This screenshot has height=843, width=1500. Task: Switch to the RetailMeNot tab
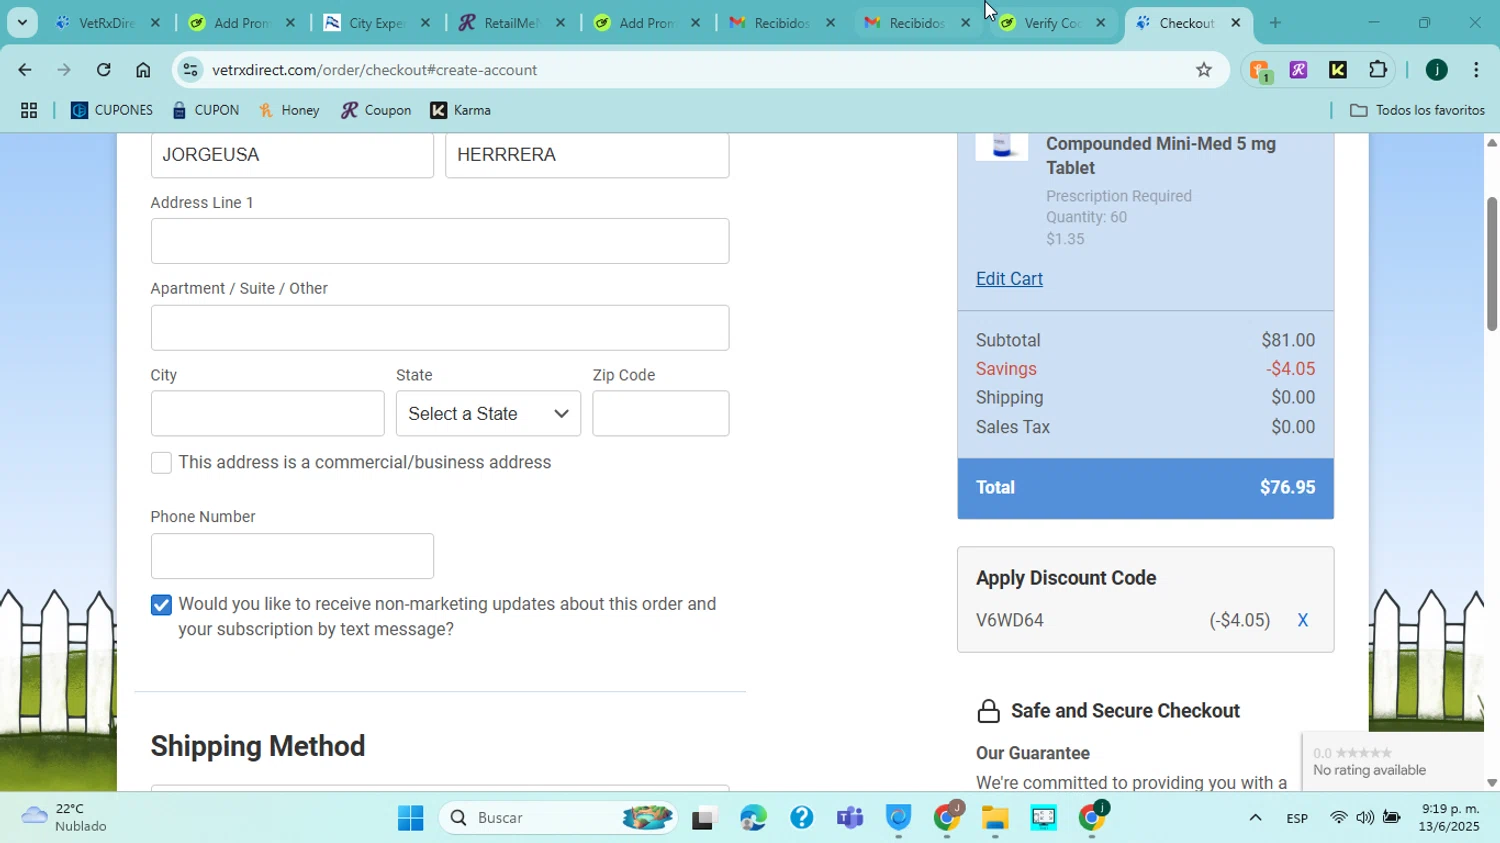[513, 23]
